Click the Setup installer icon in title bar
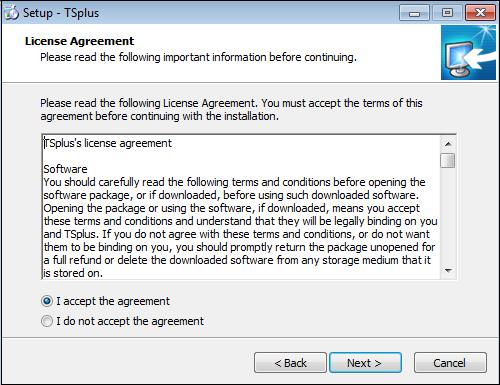500x385 pixels. coord(11,13)
